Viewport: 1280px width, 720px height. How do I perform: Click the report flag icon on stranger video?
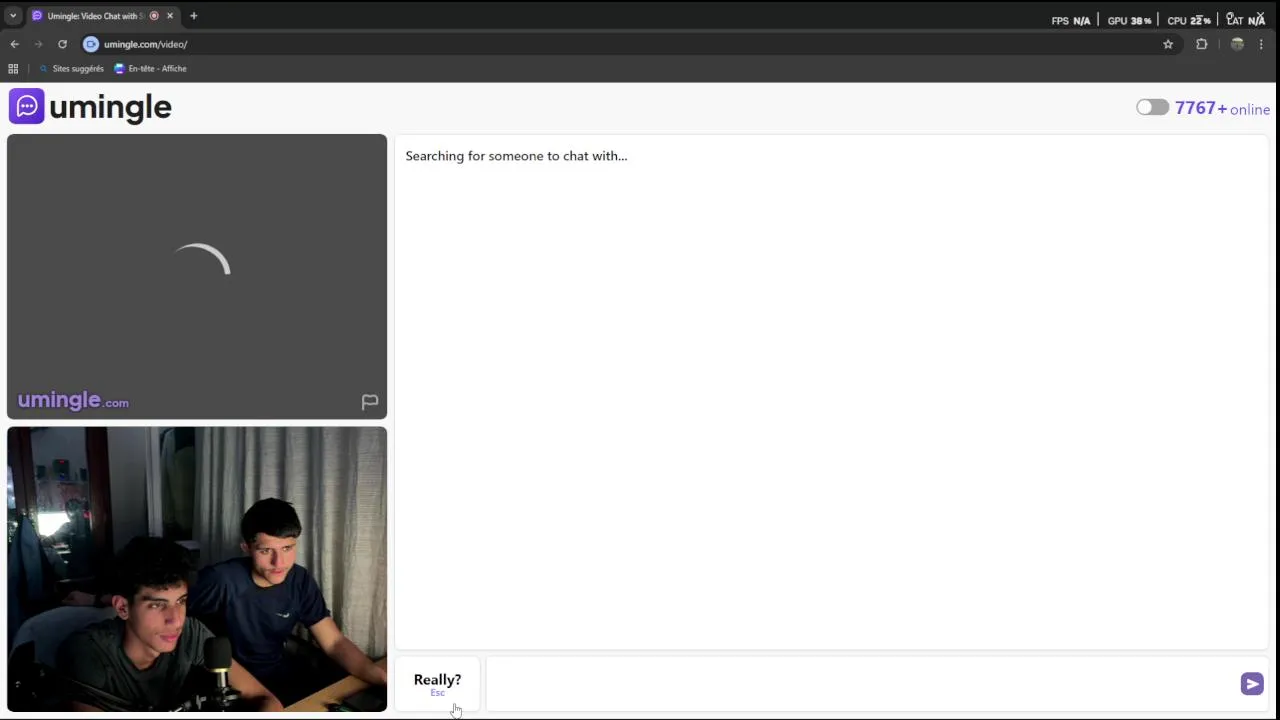[x=370, y=402]
